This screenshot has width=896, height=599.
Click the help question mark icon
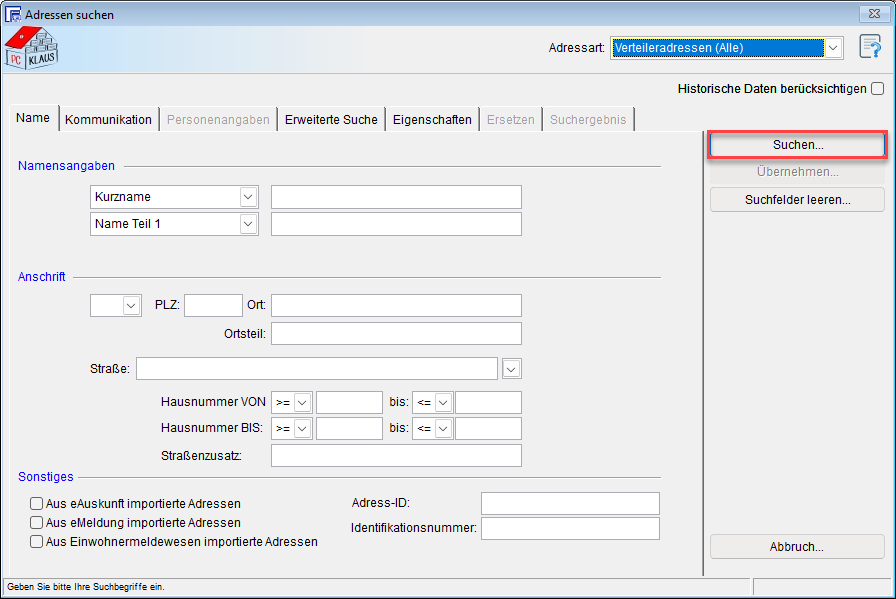pos(869,48)
